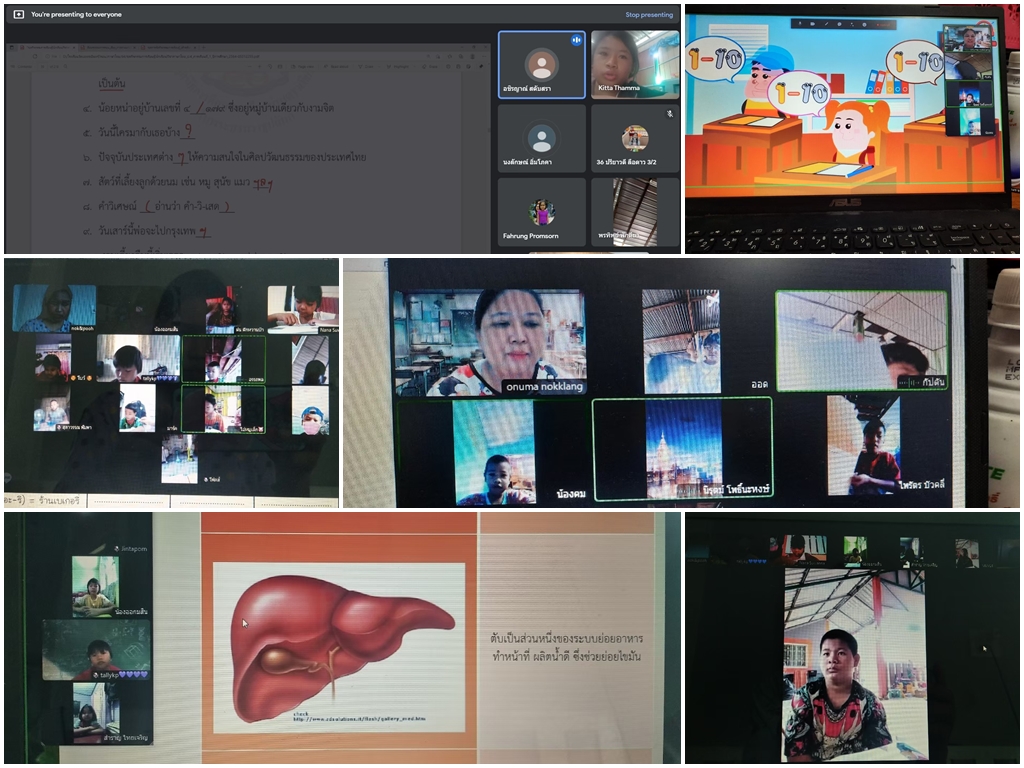Select the Fahrung Promsorn participant tile
1024x768 pixels.
pyautogui.click(x=541, y=212)
